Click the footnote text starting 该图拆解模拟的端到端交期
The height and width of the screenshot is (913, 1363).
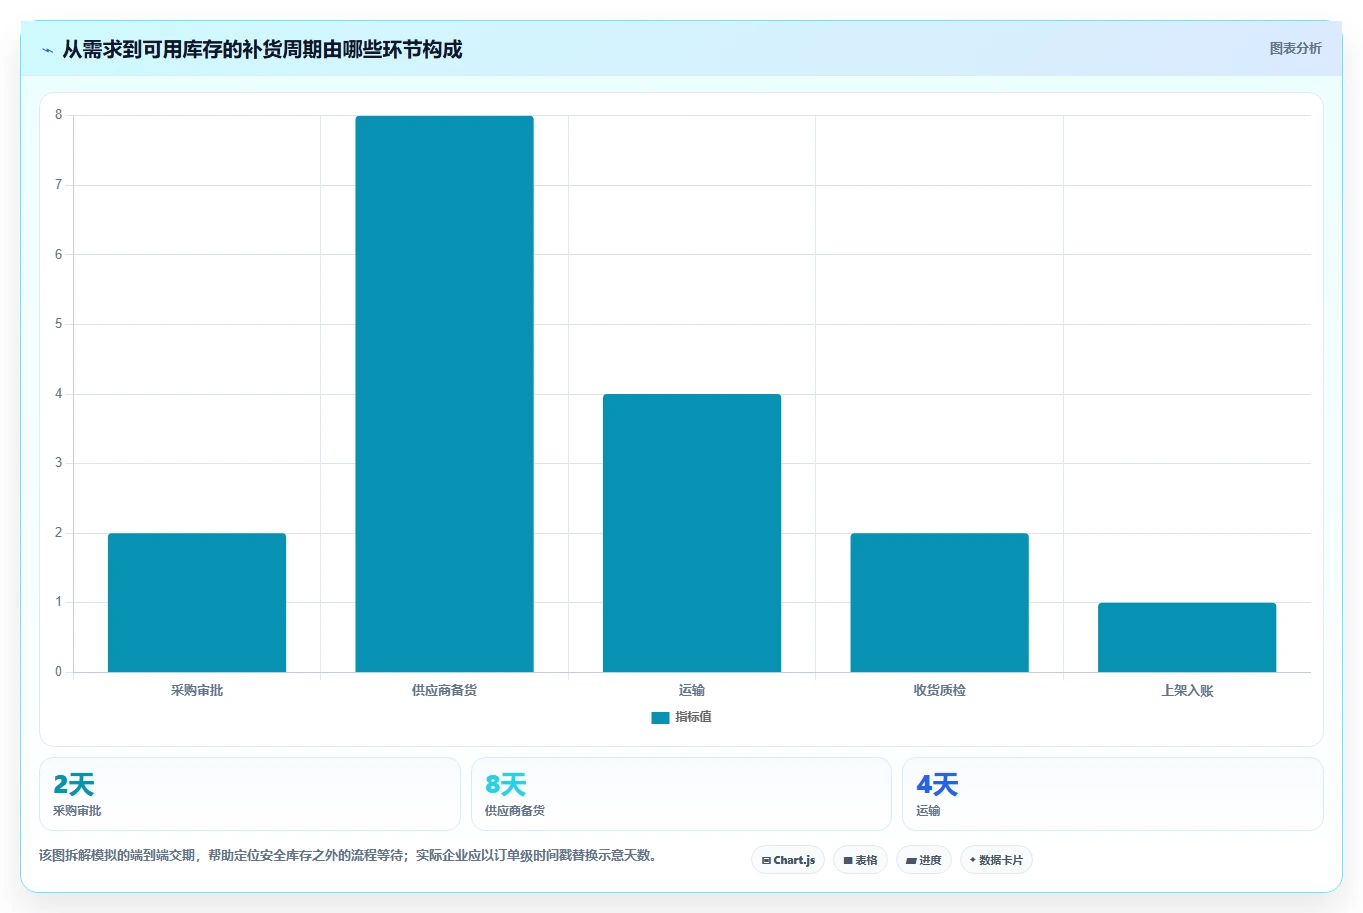[x=348, y=855]
